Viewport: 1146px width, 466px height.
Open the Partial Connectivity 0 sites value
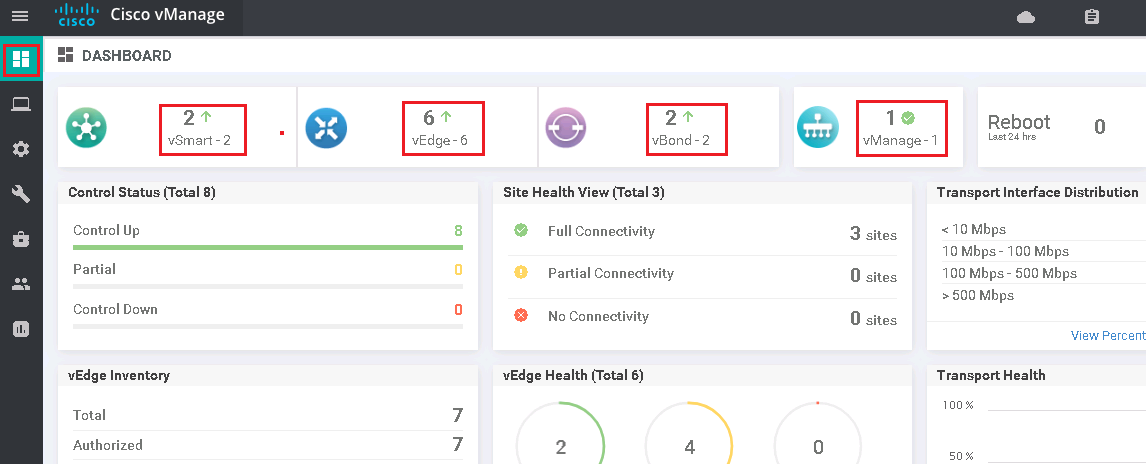click(873, 276)
